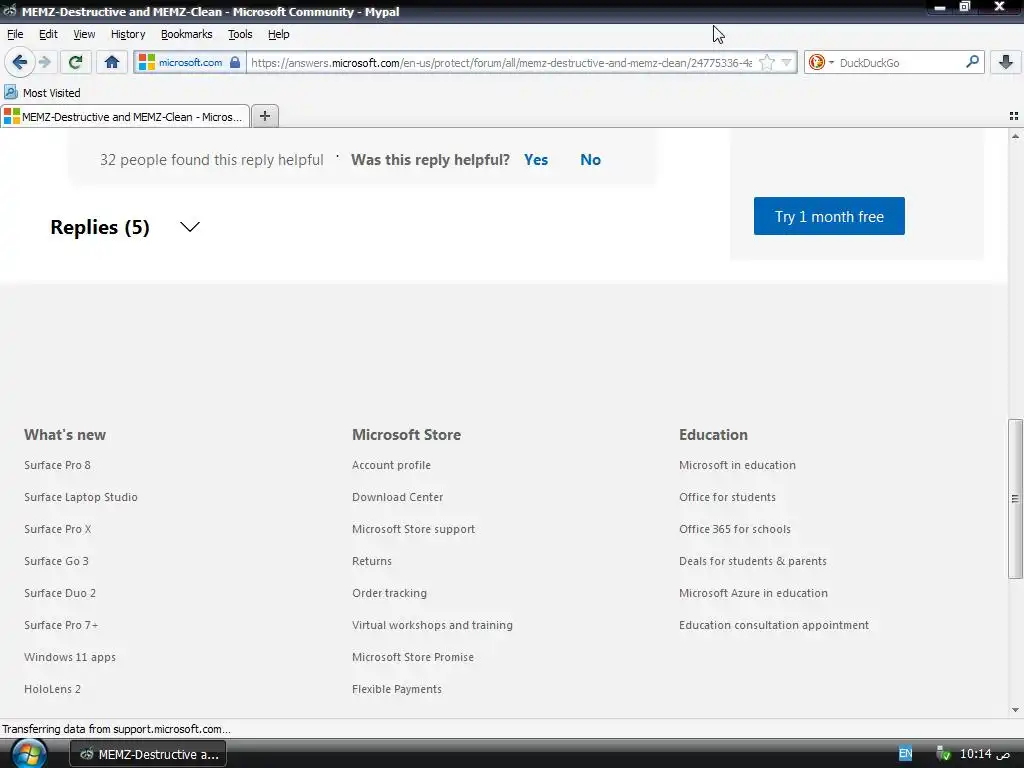Open the View menu
1024x768 pixels.
point(84,34)
